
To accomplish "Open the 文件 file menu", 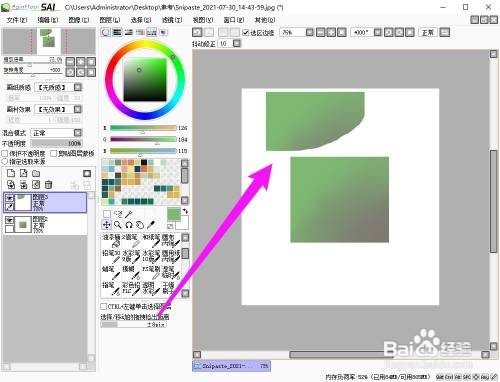I will (17, 20).
